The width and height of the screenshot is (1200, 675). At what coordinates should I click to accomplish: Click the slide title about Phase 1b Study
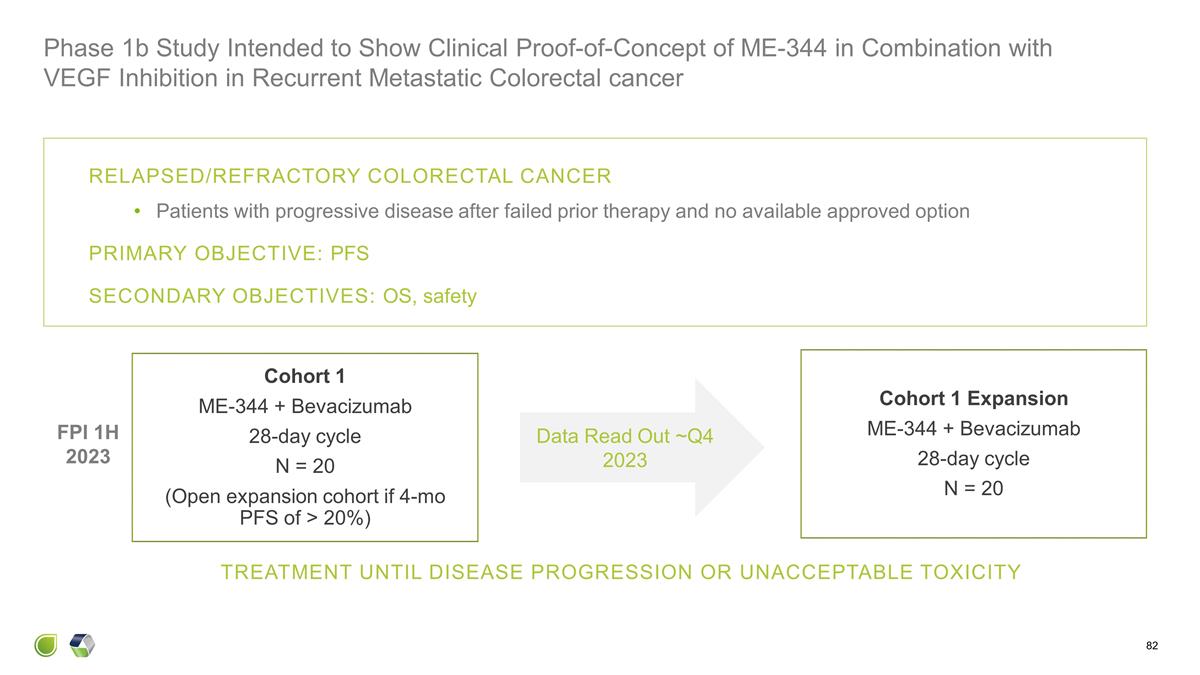(548, 63)
